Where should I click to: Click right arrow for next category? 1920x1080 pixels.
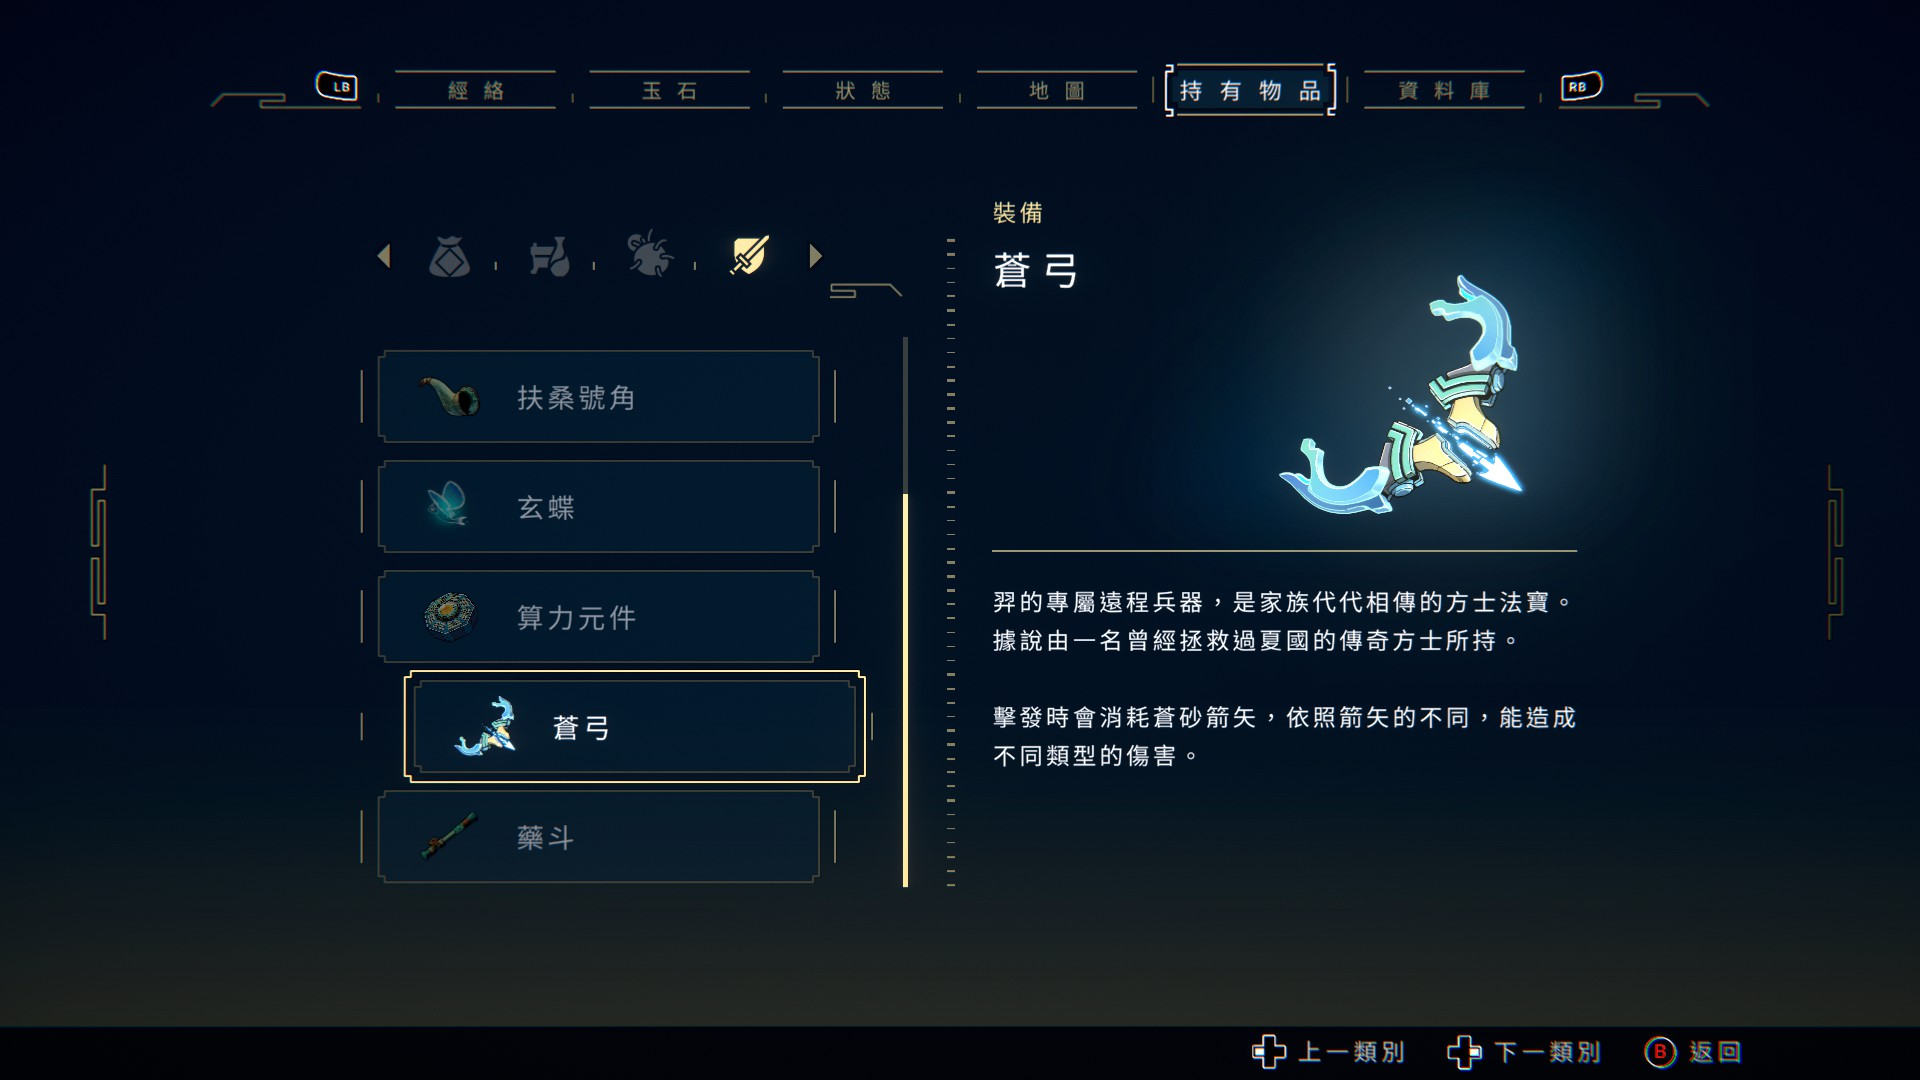coord(815,256)
